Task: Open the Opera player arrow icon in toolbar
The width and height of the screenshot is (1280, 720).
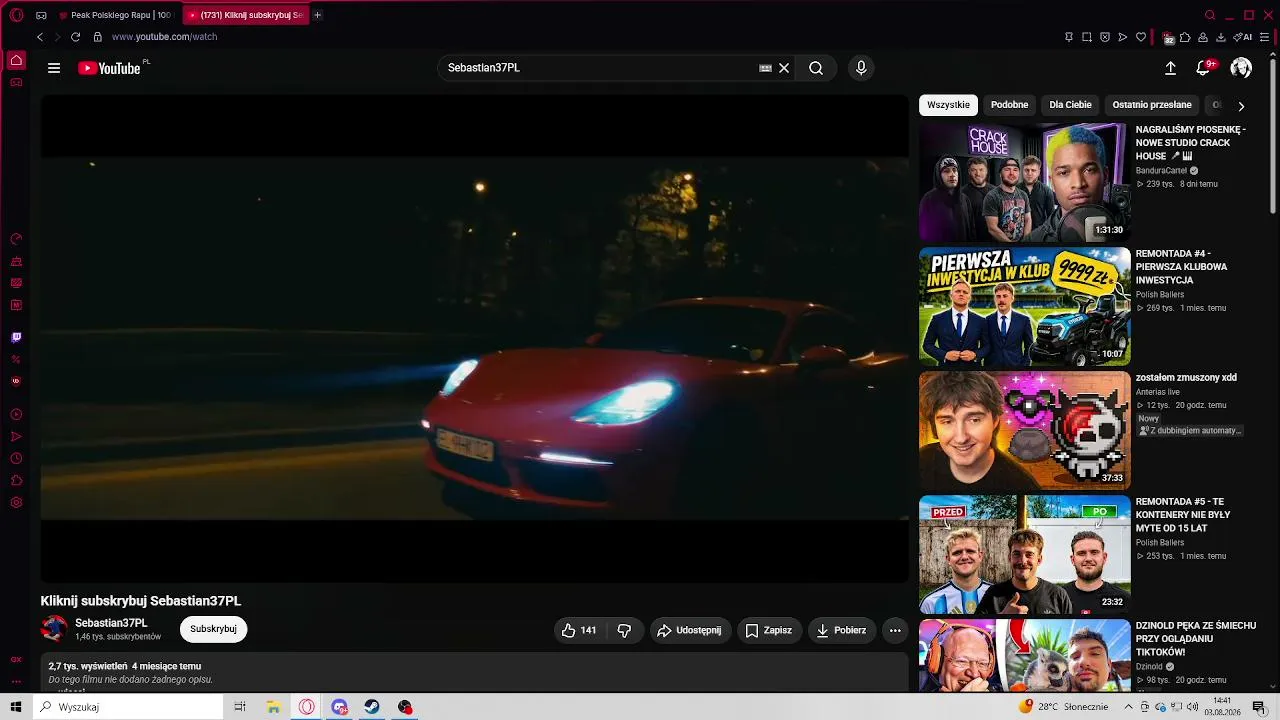Action: point(1123,37)
